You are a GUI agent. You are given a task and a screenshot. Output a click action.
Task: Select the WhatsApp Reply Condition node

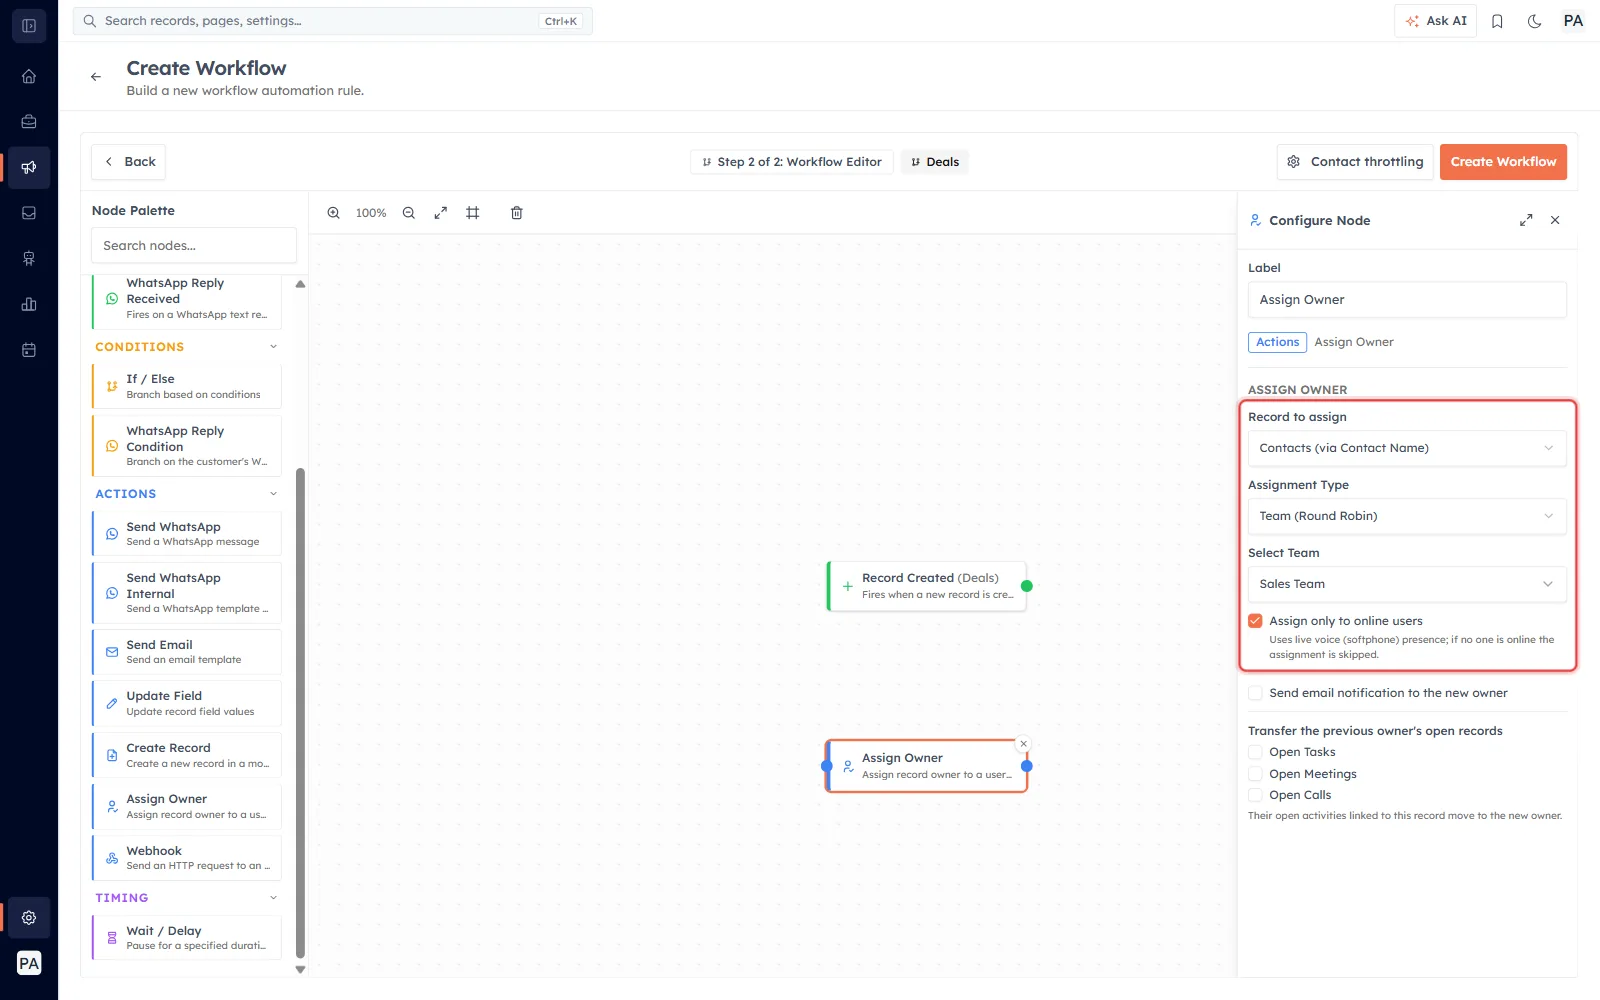(187, 446)
